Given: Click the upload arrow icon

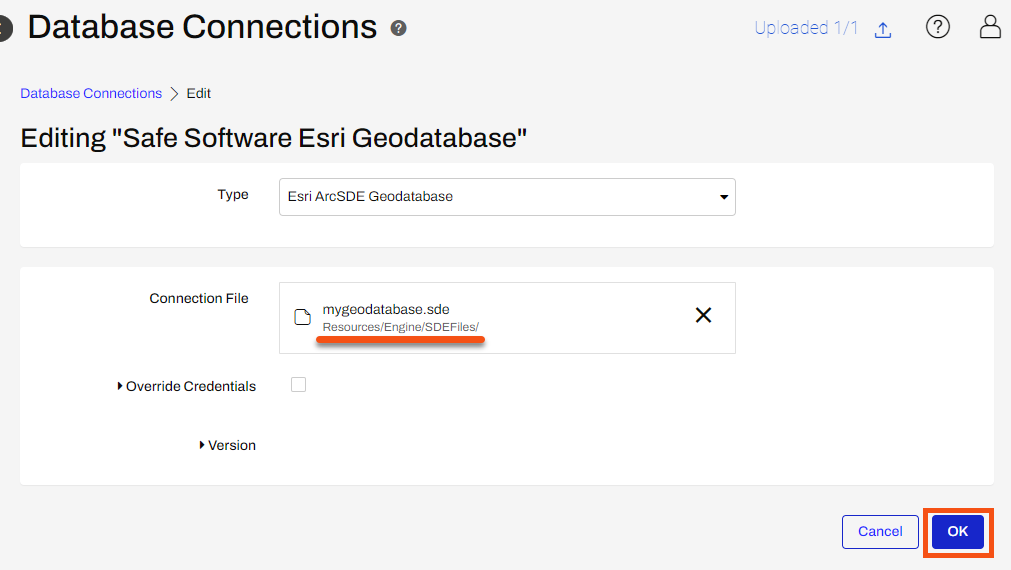Looking at the screenshot, I should tap(883, 29).
